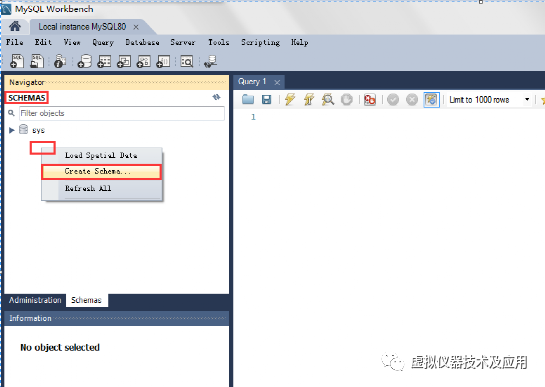Create a new SQL tab icon
The width and height of the screenshot is (545, 387).
pyautogui.click(x=17, y=61)
